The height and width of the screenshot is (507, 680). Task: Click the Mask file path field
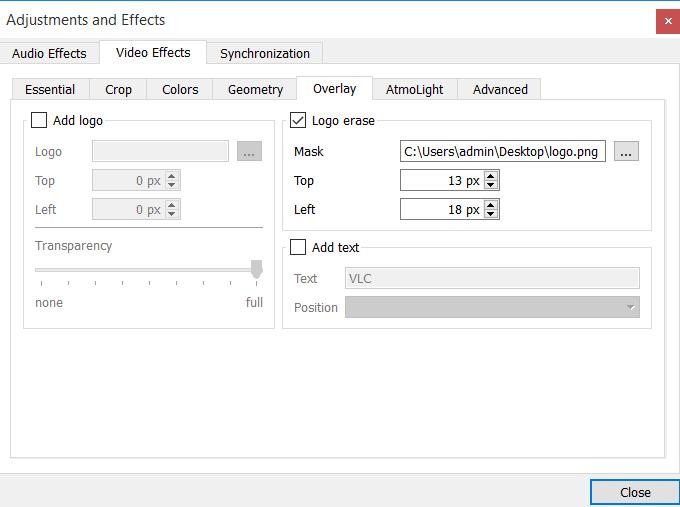pyautogui.click(x=502, y=152)
